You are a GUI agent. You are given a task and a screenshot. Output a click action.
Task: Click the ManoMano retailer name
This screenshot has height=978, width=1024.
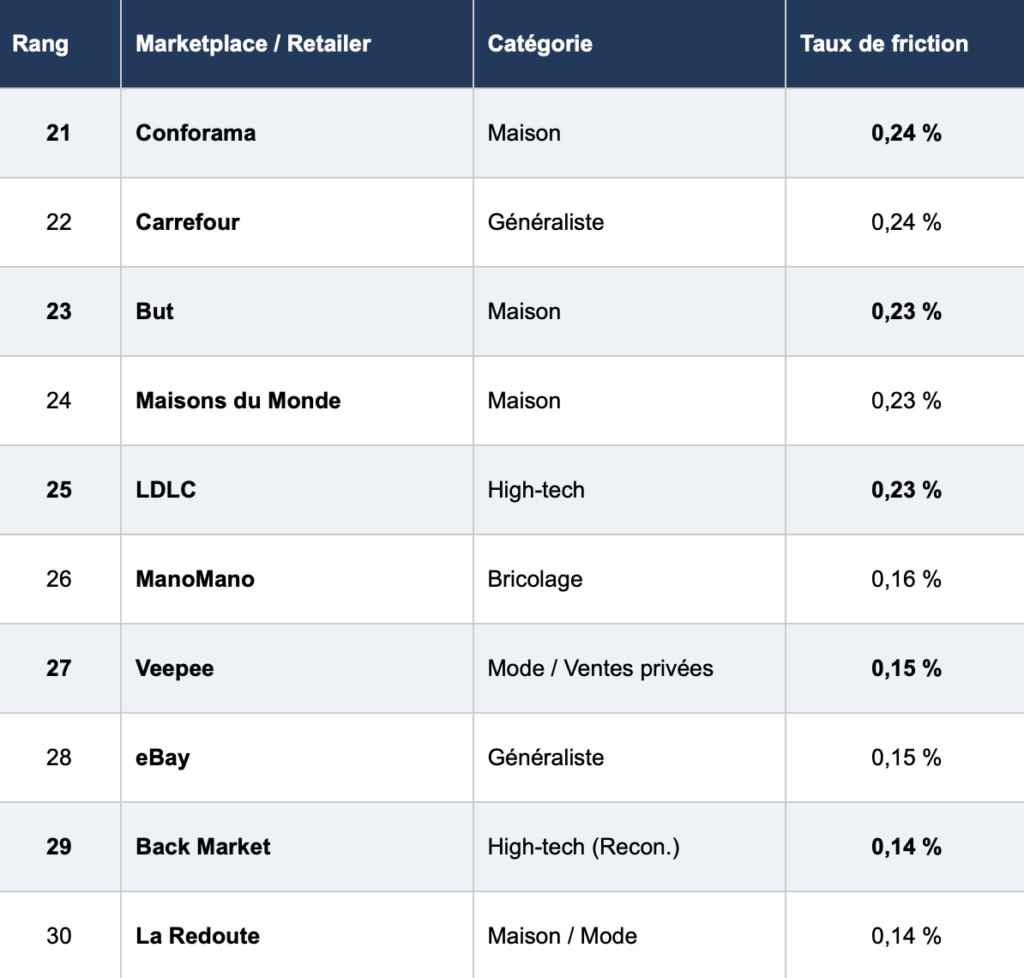pos(195,579)
